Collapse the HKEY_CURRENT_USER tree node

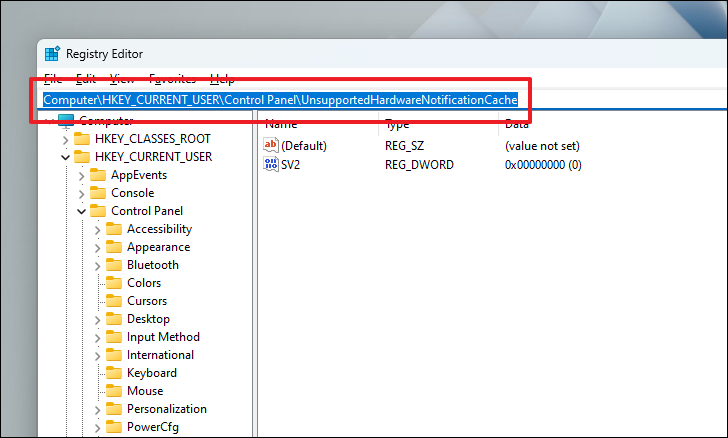pos(65,157)
